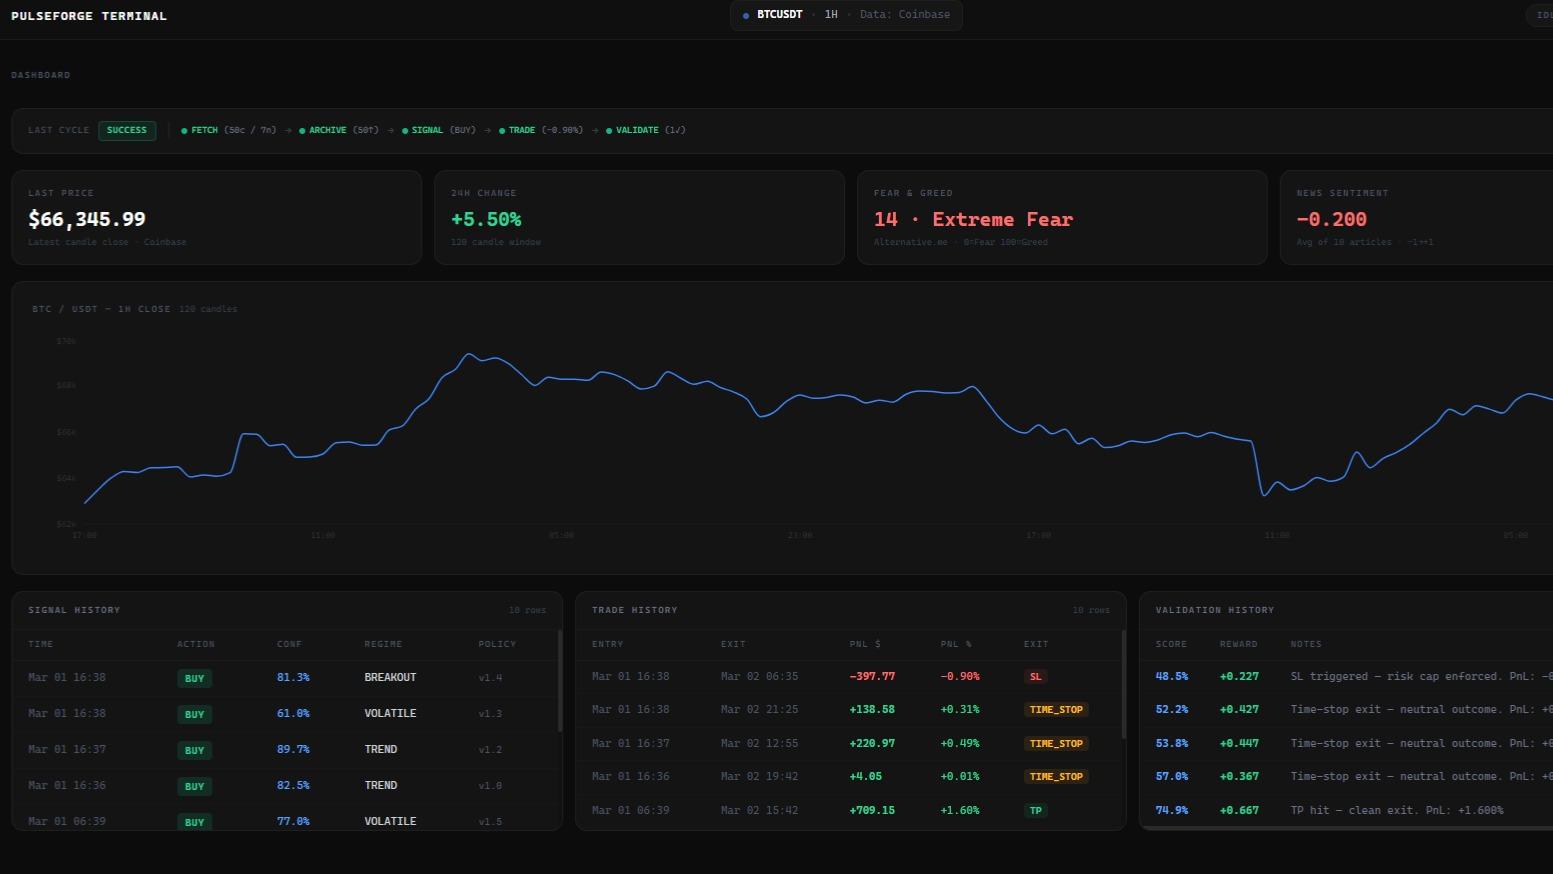Select the TP exit badge
The image size is (1553, 874).
(x=1035, y=810)
